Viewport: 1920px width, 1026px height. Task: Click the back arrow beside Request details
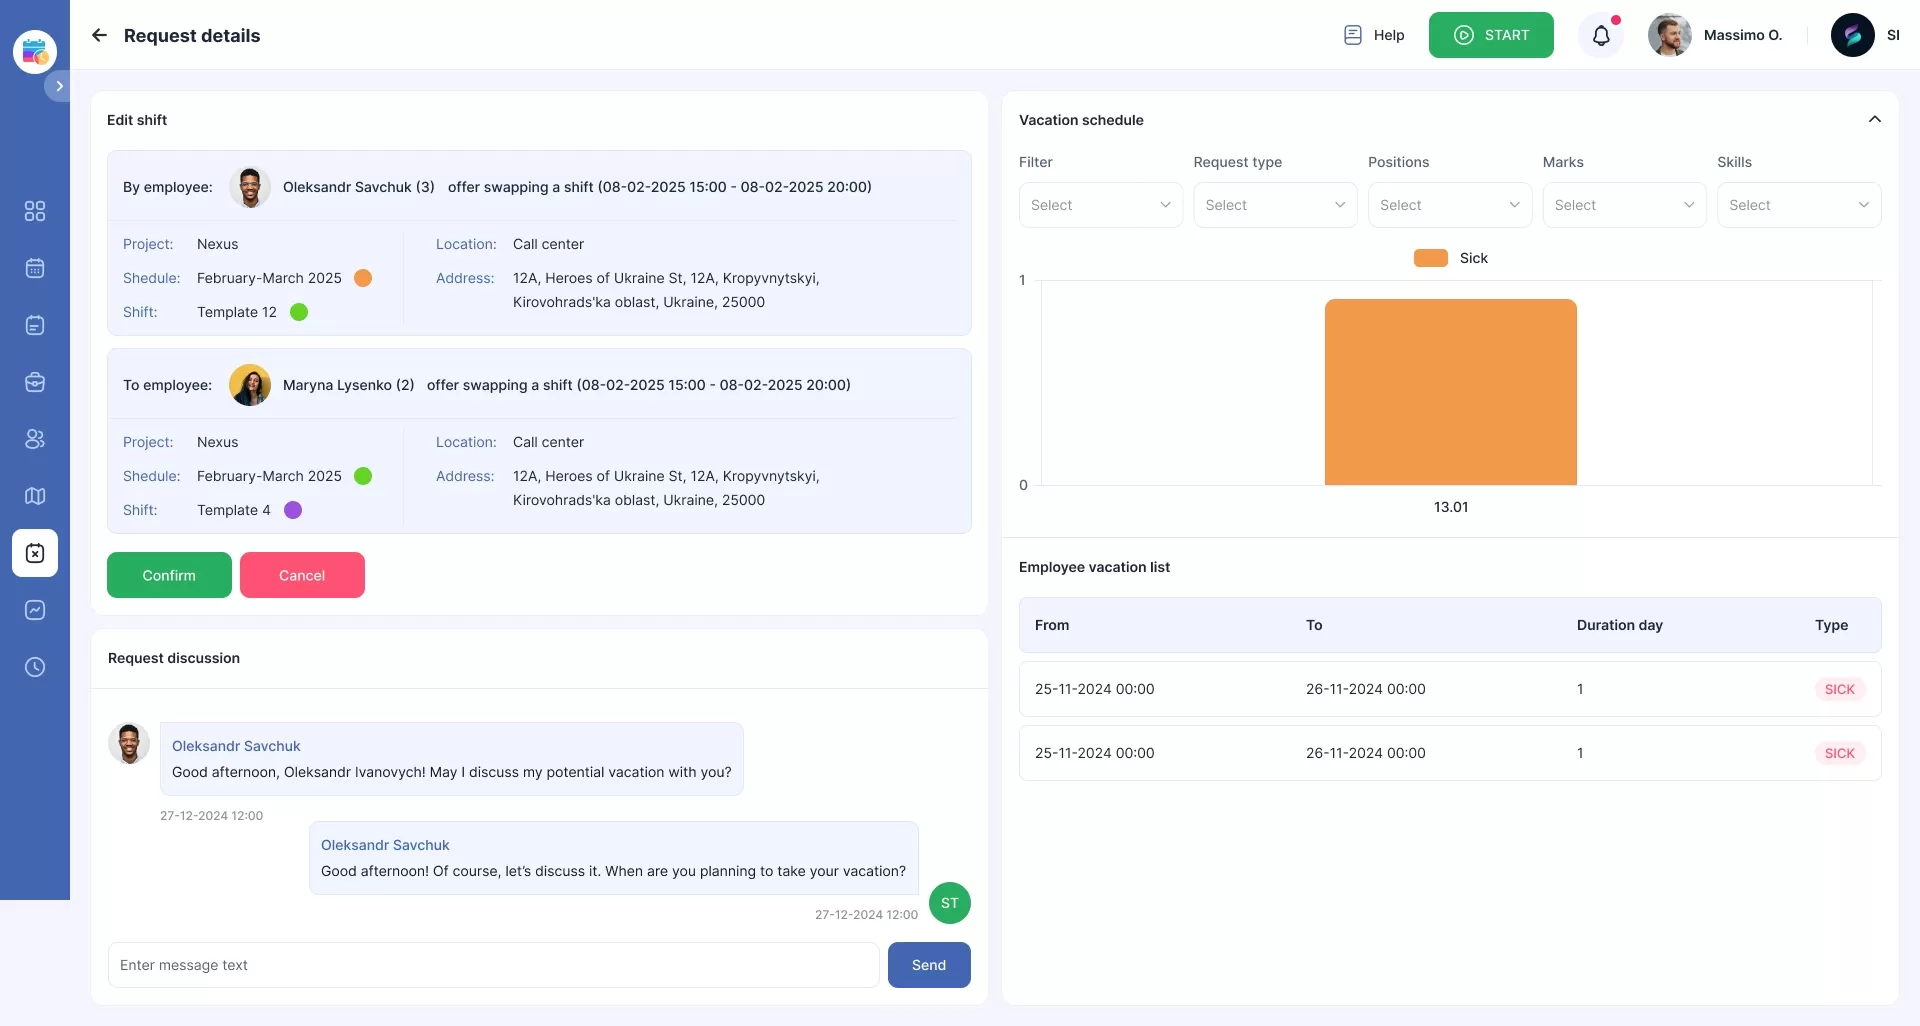pyautogui.click(x=99, y=35)
